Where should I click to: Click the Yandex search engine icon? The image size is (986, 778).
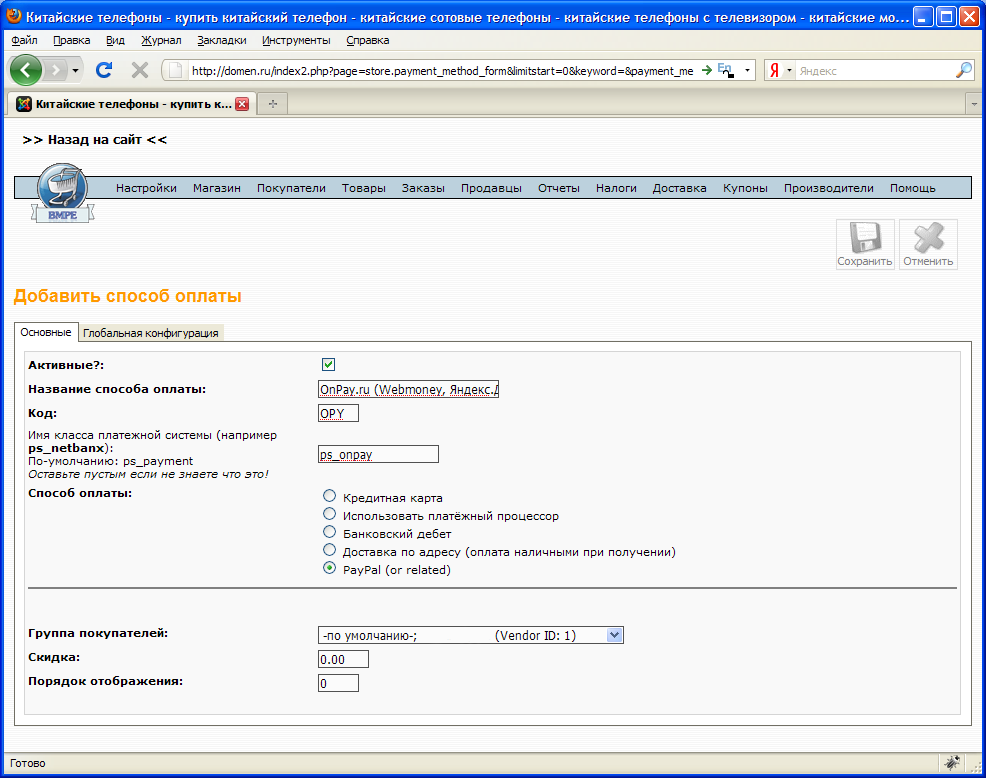pyautogui.click(x=774, y=71)
